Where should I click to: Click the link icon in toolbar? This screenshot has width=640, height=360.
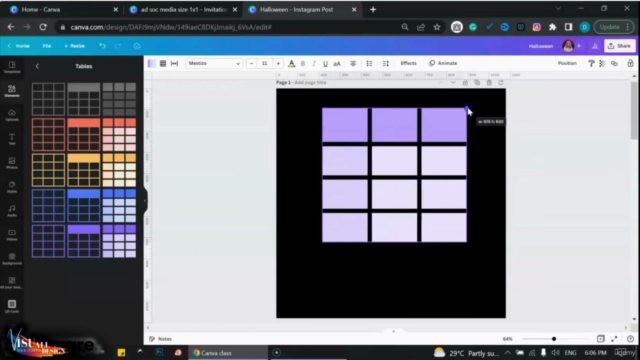point(614,63)
